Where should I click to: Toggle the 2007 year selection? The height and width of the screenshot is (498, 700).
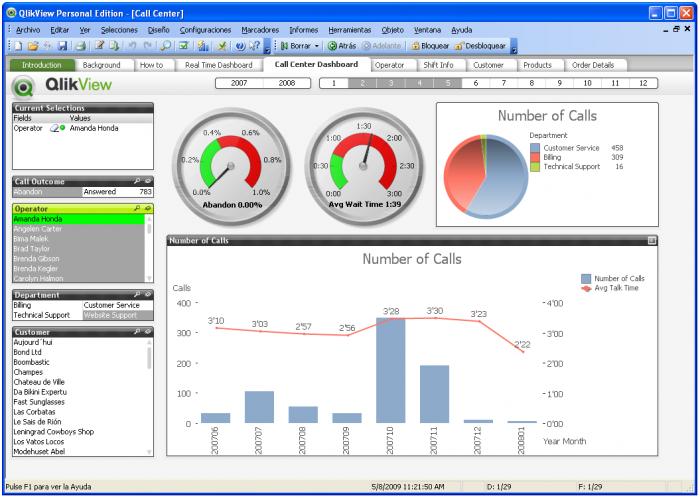[240, 83]
